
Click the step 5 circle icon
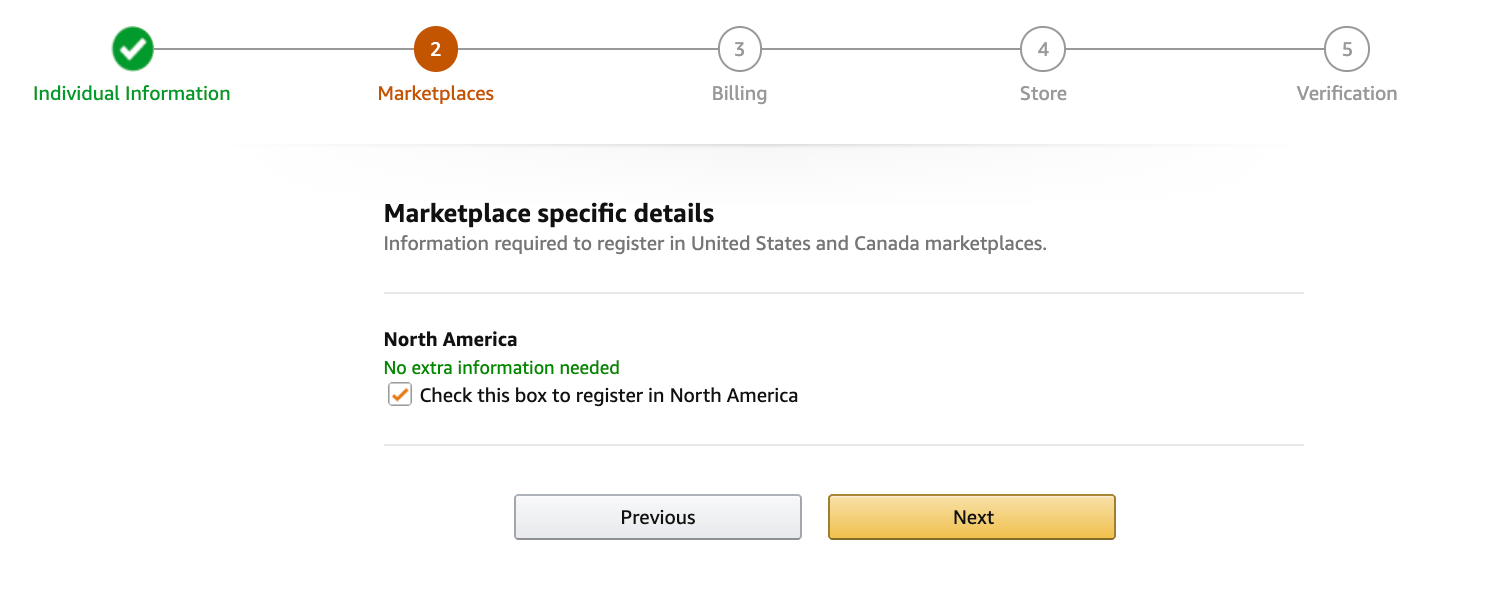1346,49
